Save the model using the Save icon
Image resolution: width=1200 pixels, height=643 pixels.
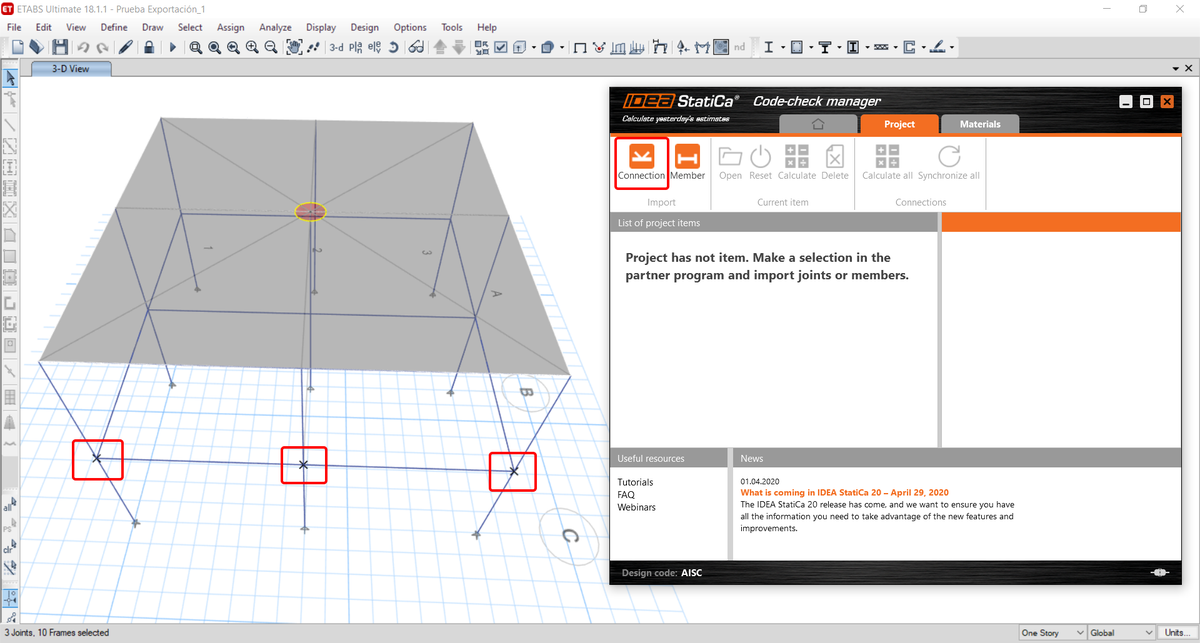(60, 47)
